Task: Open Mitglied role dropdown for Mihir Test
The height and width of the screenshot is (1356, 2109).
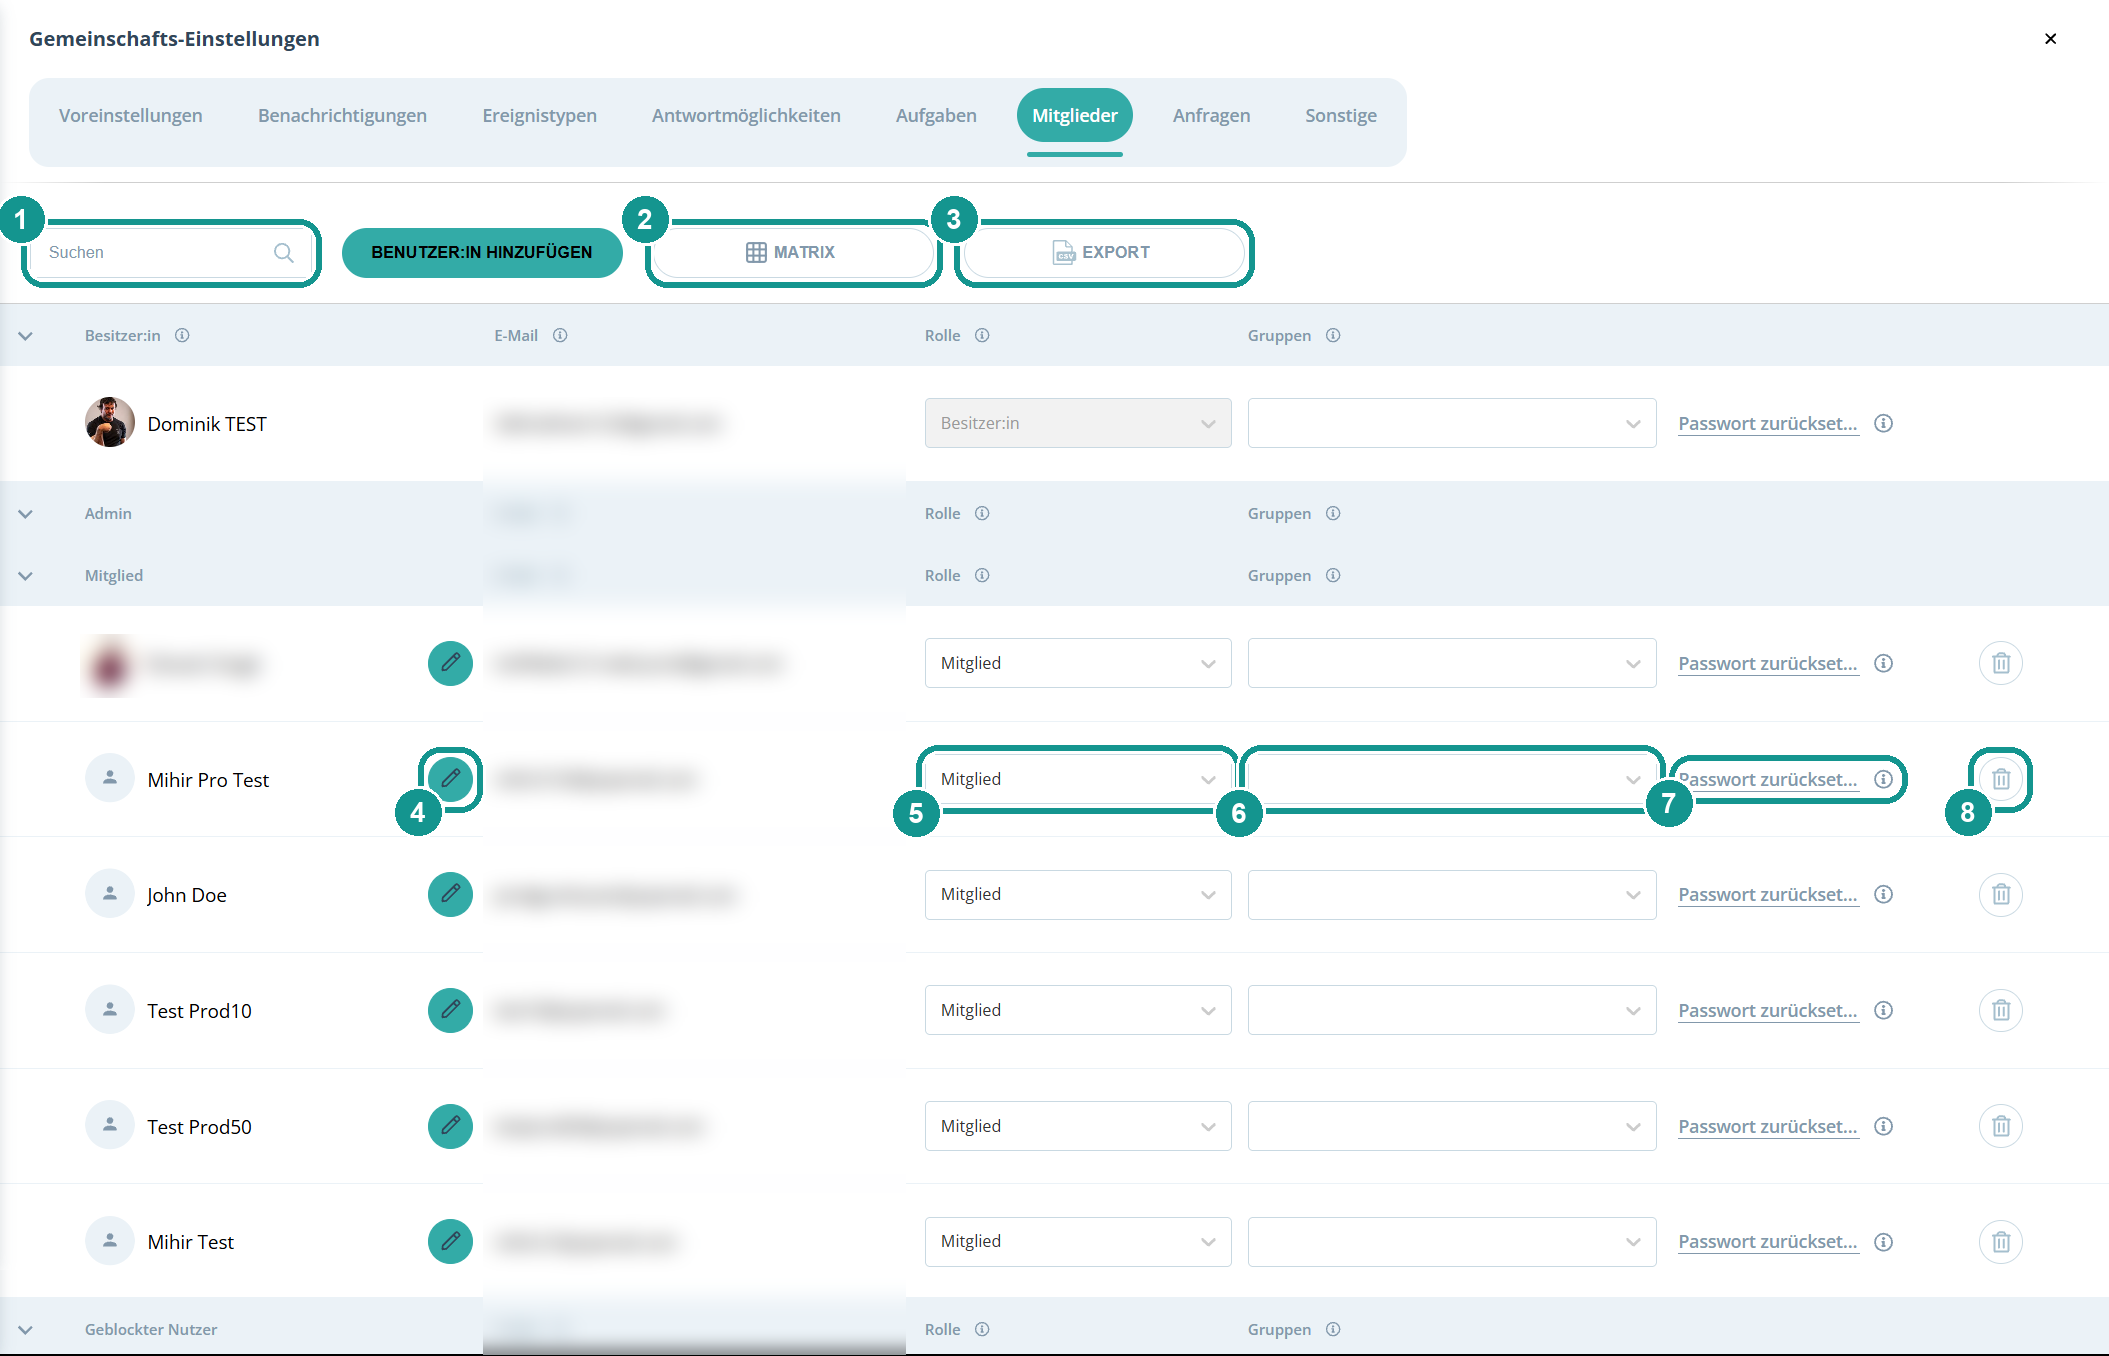Action: [1078, 1242]
